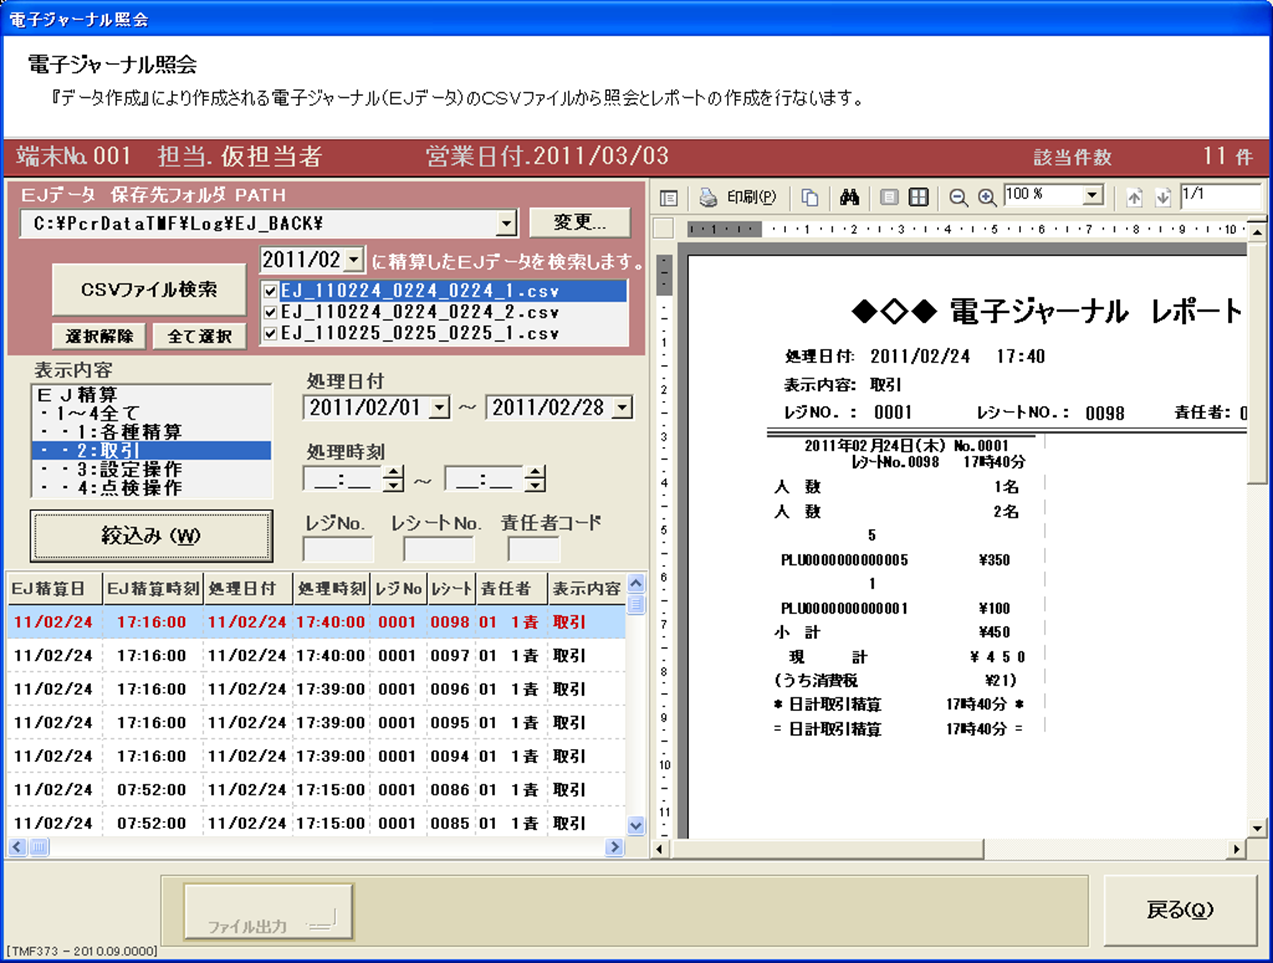The image size is (1273, 963).
Task: Select the row with receipt 0086
Action: pos(316,790)
